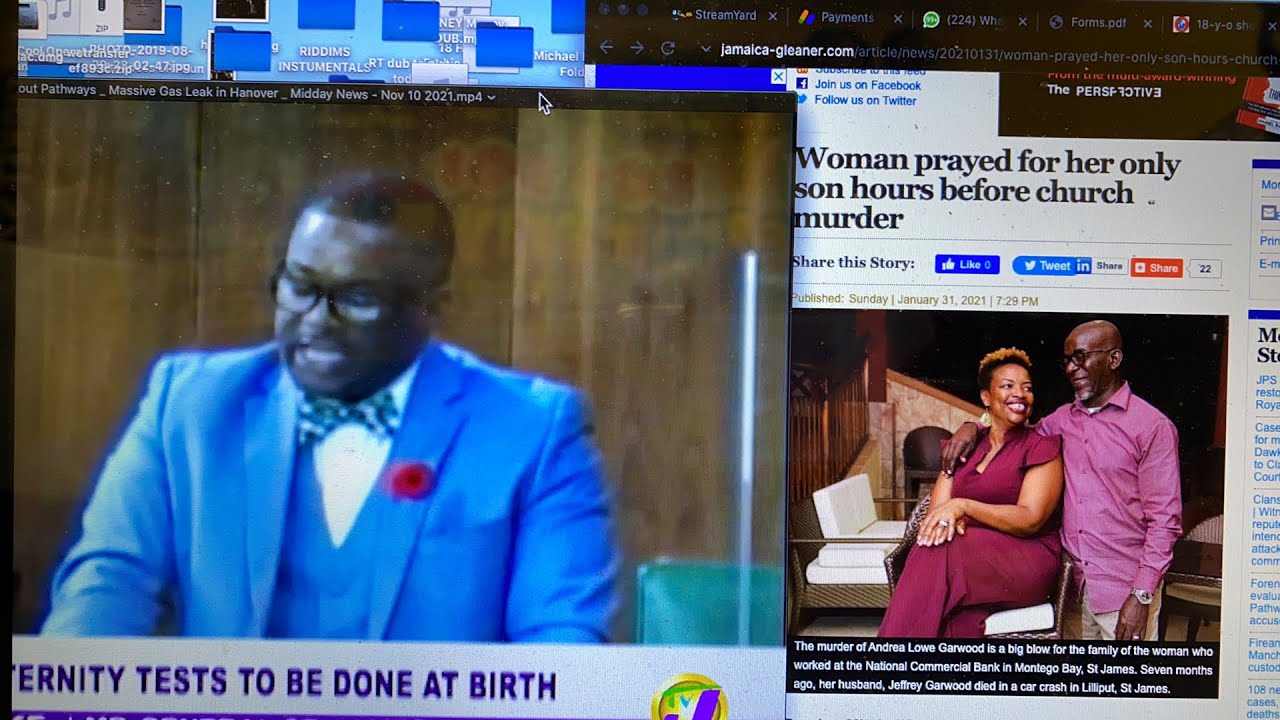Click the photo caption about Andrea Lowe Garwood
The height and width of the screenshot is (720, 1280).
[1004, 668]
